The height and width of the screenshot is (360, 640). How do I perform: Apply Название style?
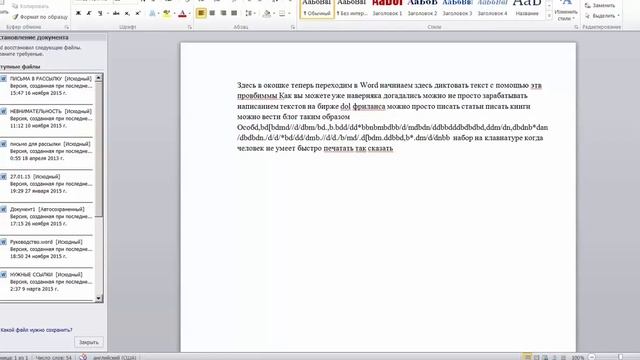click(x=527, y=8)
